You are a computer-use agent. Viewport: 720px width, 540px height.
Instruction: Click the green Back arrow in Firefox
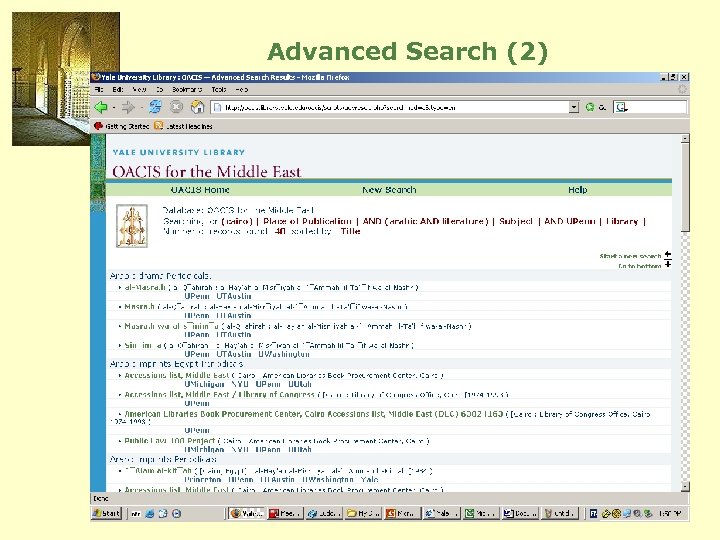pos(101,107)
